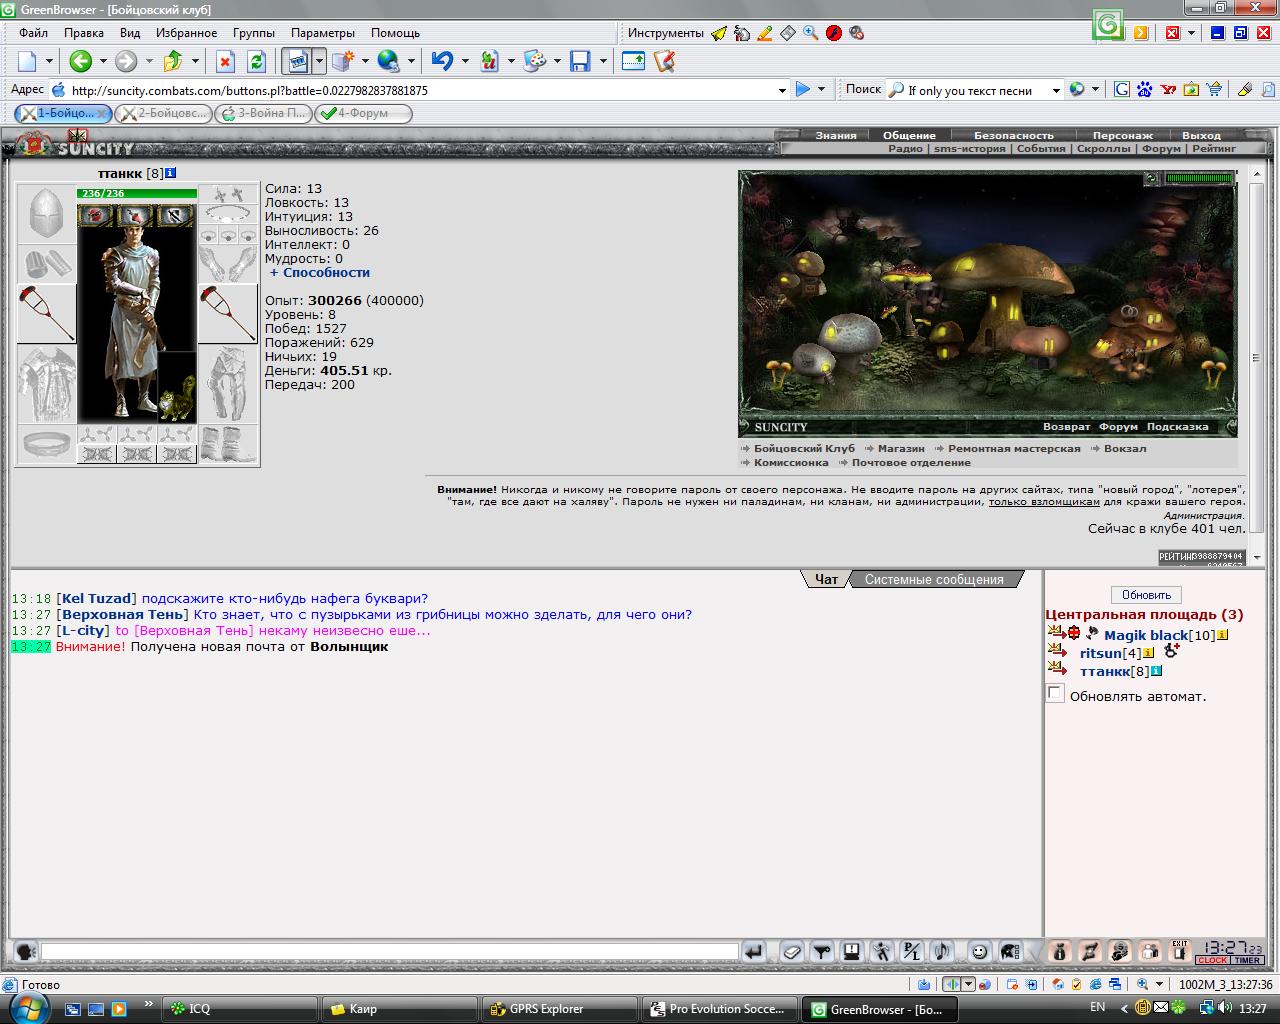Click the Refresh page toolbar icon
Screen dimensions: 1280x1024
(x=257, y=61)
